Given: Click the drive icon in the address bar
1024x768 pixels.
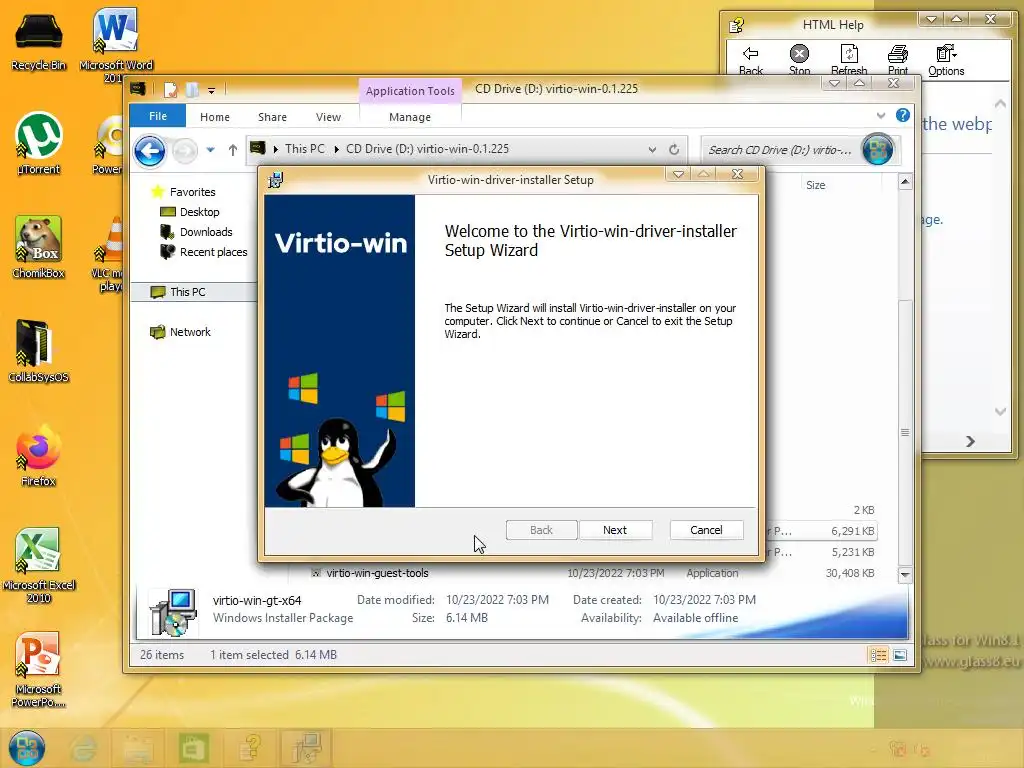Looking at the screenshot, I should (x=258, y=148).
